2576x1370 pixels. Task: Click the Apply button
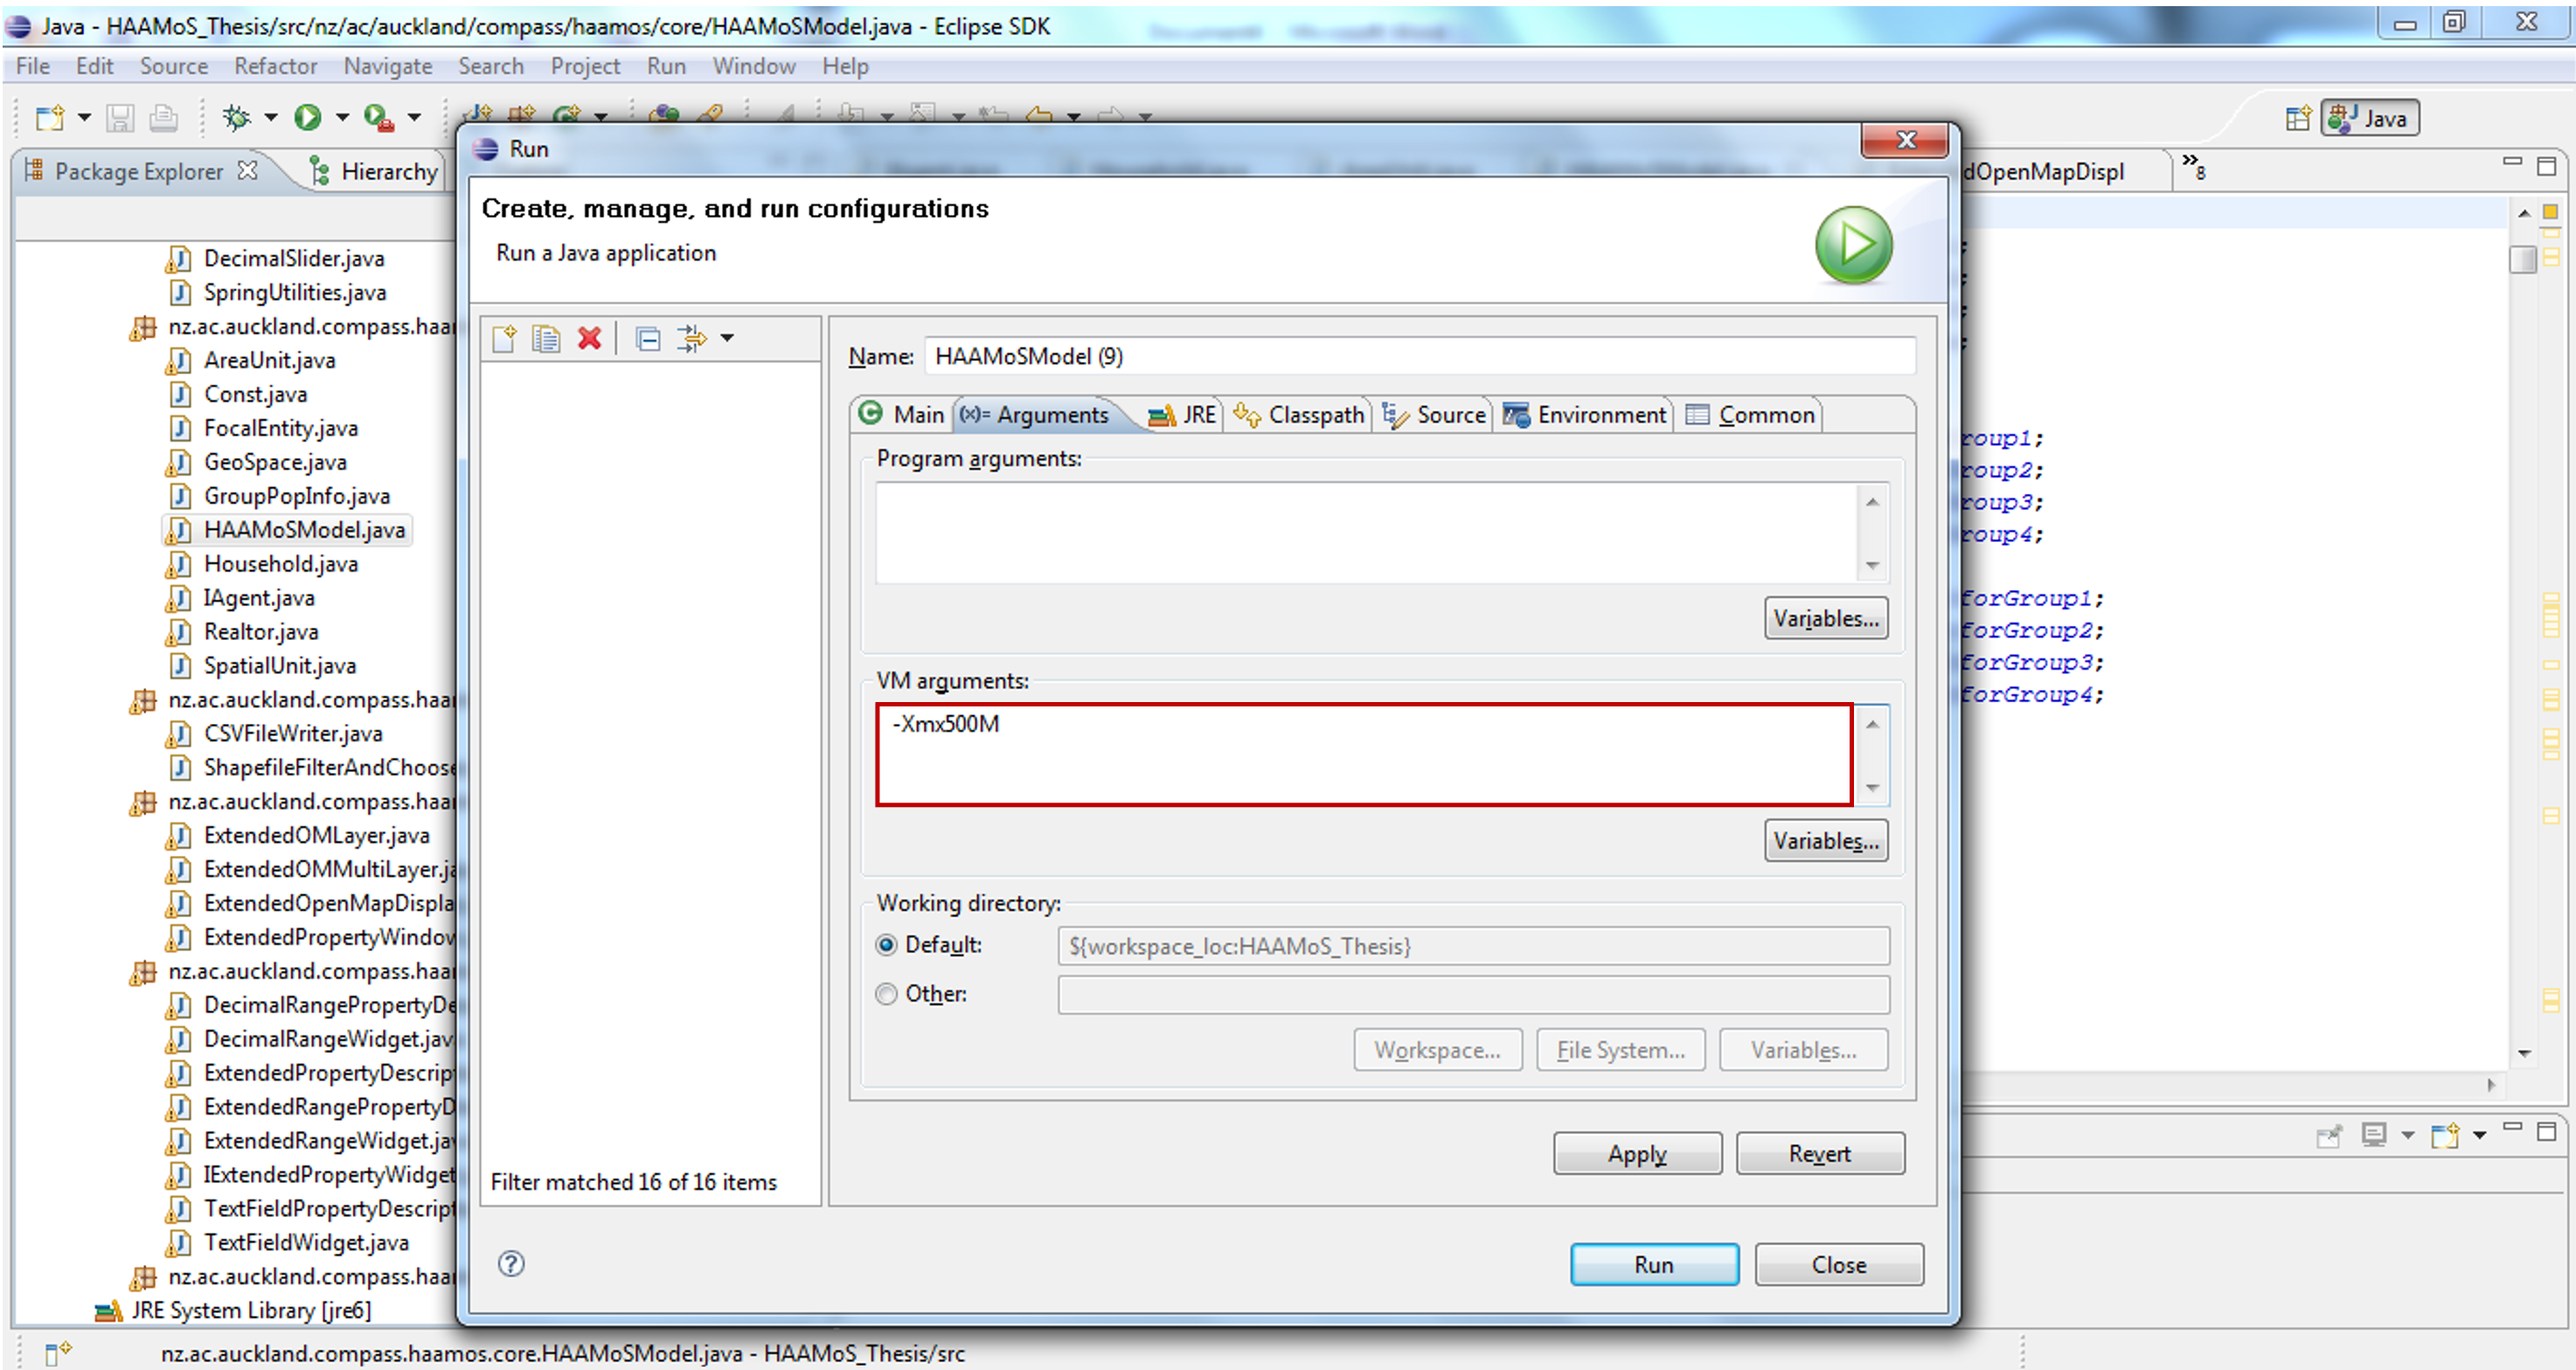tap(1637, 1154)
